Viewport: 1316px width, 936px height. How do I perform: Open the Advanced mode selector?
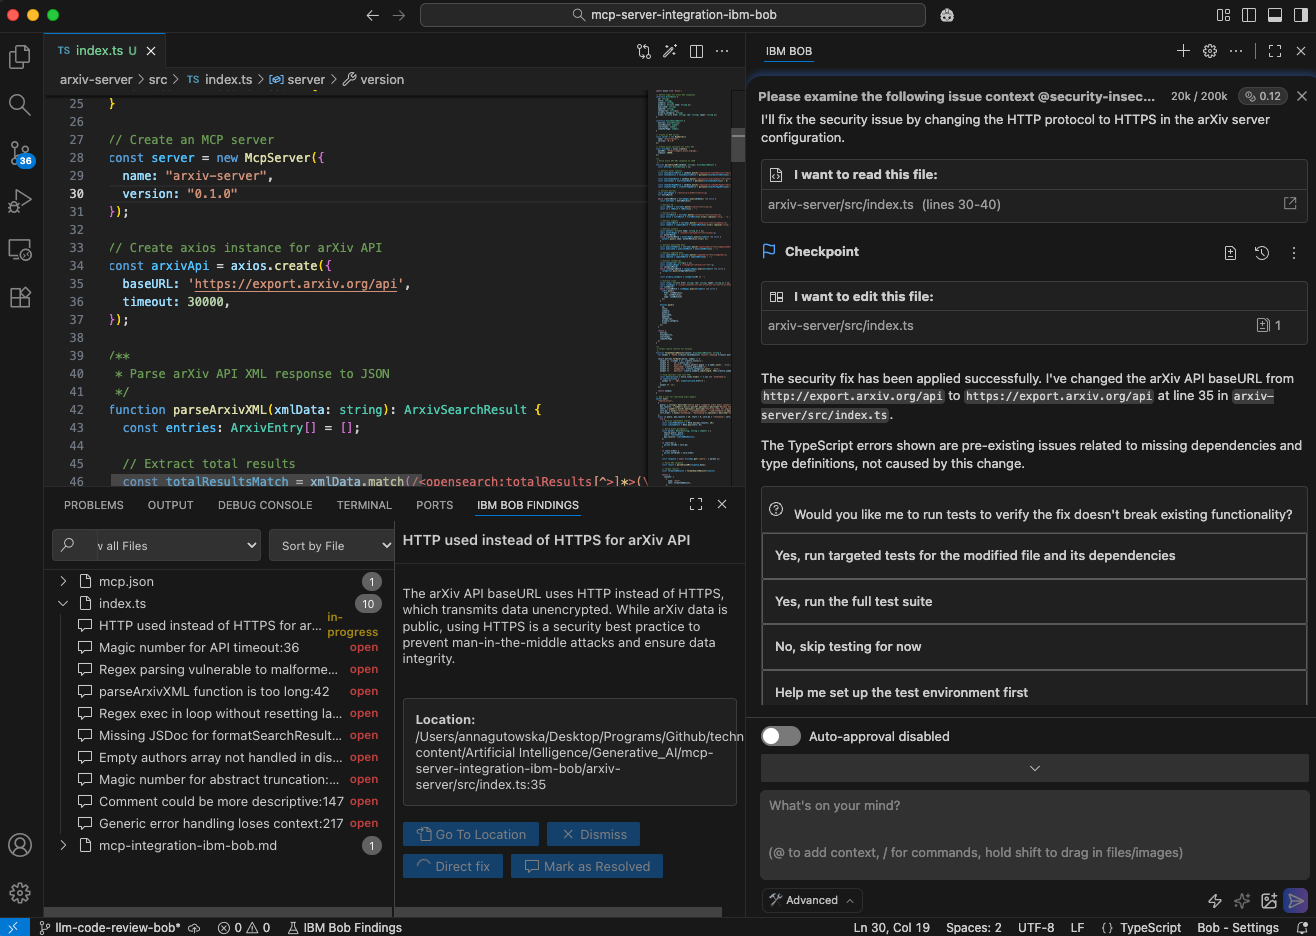pyautogui.click(x=812, y=900)
